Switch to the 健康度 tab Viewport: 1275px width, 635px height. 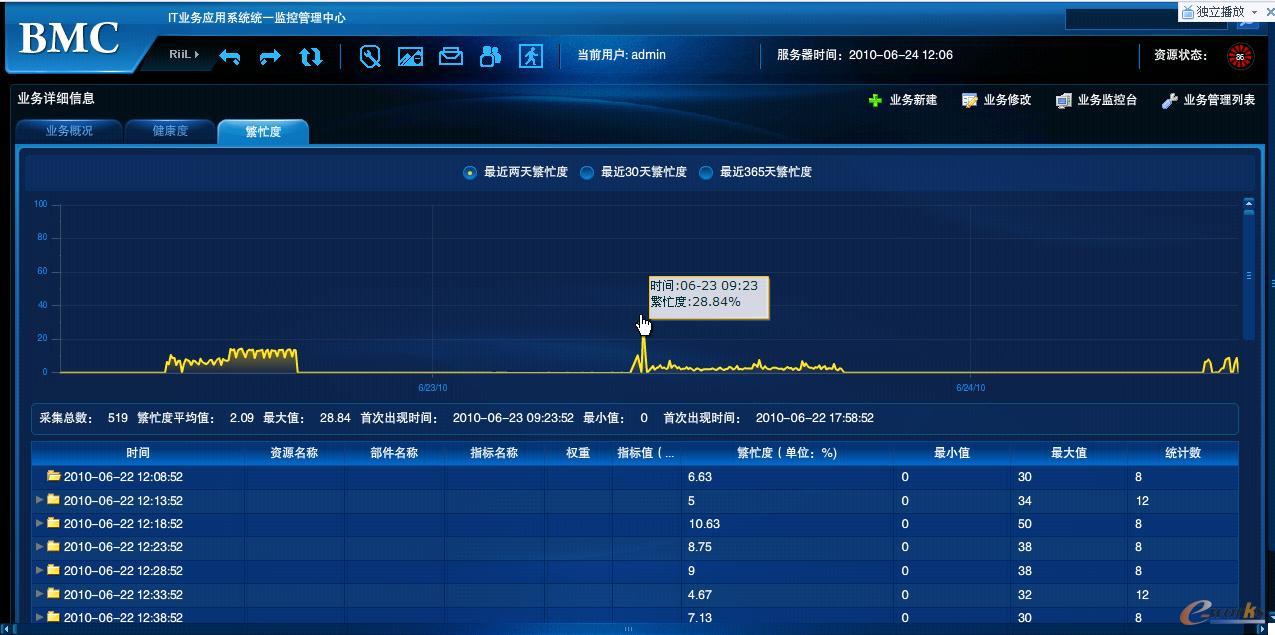point(168,130)
